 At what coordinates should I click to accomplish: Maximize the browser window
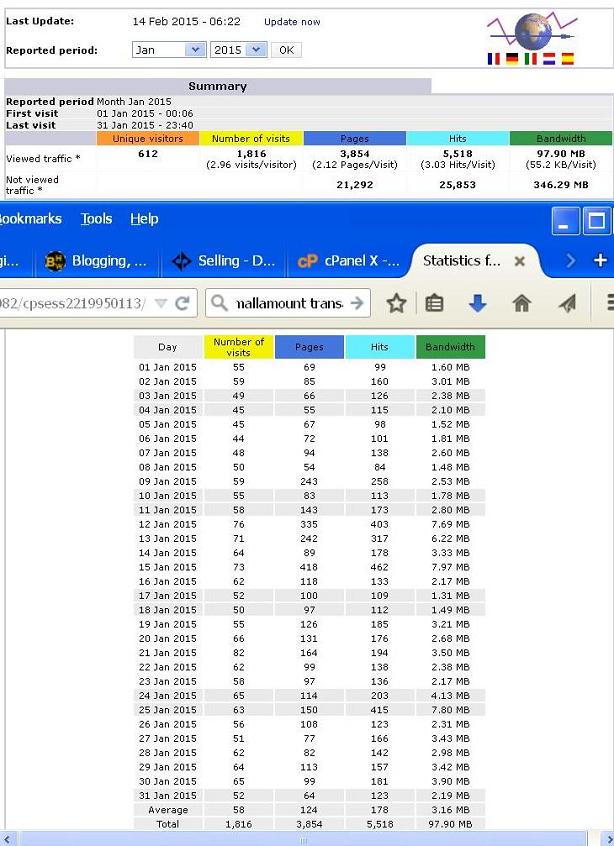pyautogui.click(x=597, y=221)
